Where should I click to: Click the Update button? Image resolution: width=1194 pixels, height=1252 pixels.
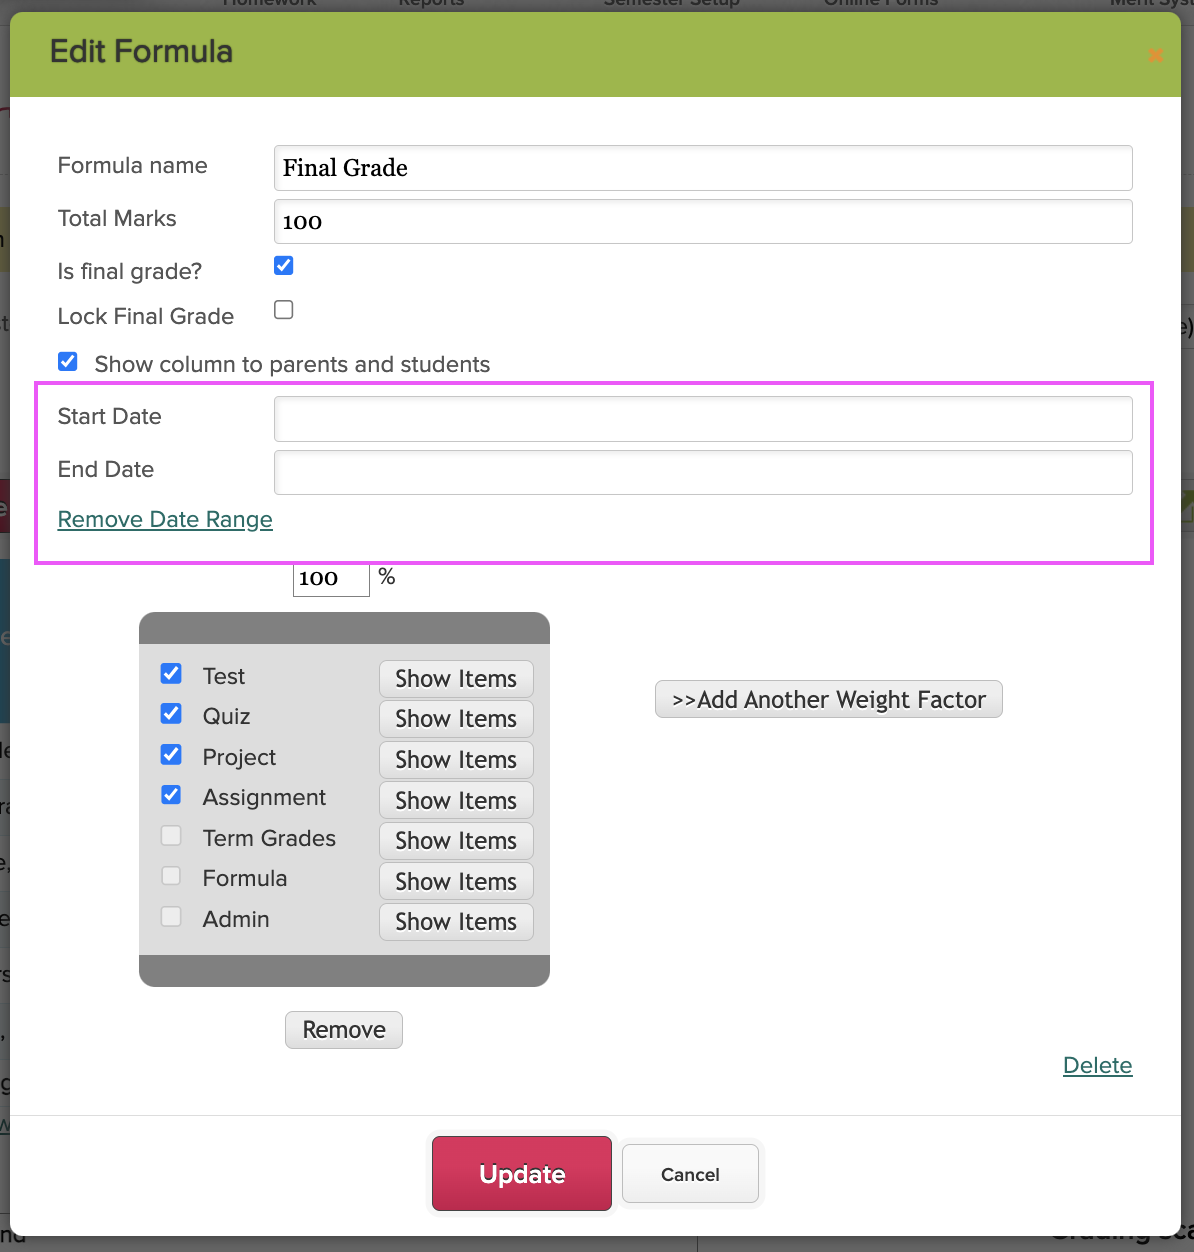(x=522, y=1174)
